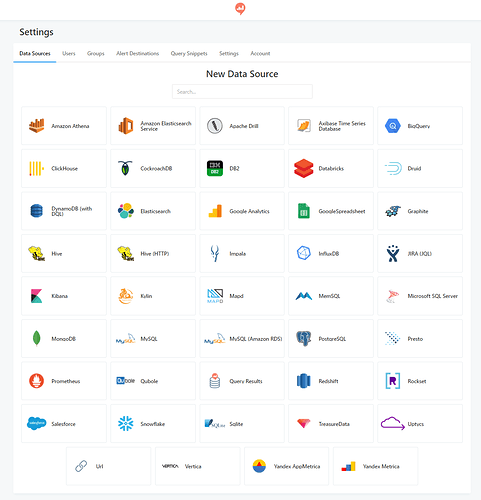Click the data source Search field
The height and width of the screenshot is (500, 481).
tap(242, 92)
